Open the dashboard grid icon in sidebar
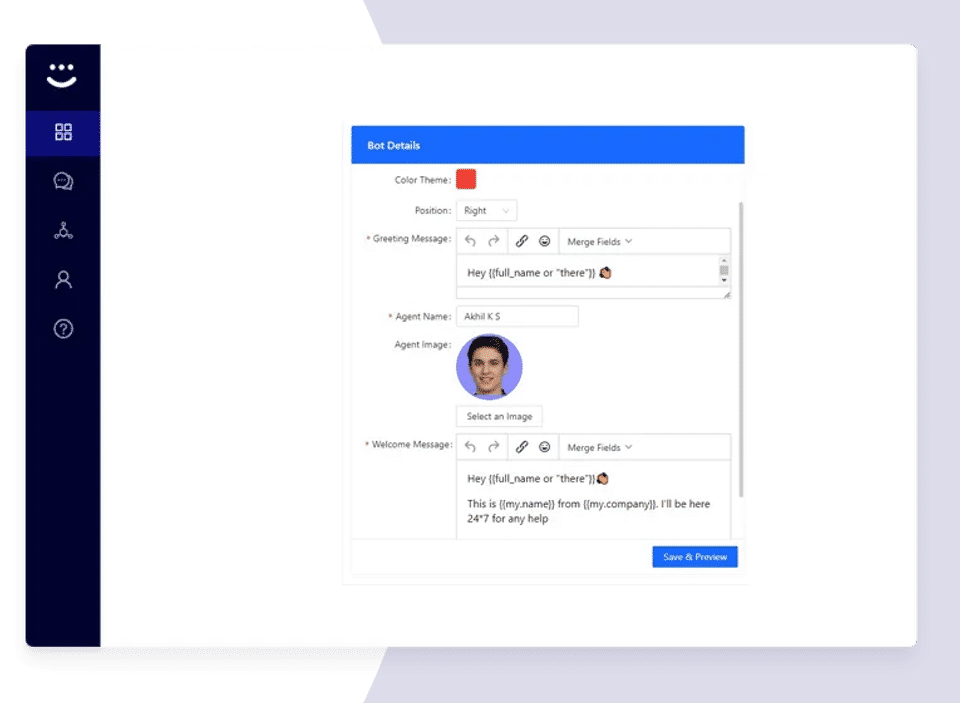 click(x=63, y=132)
